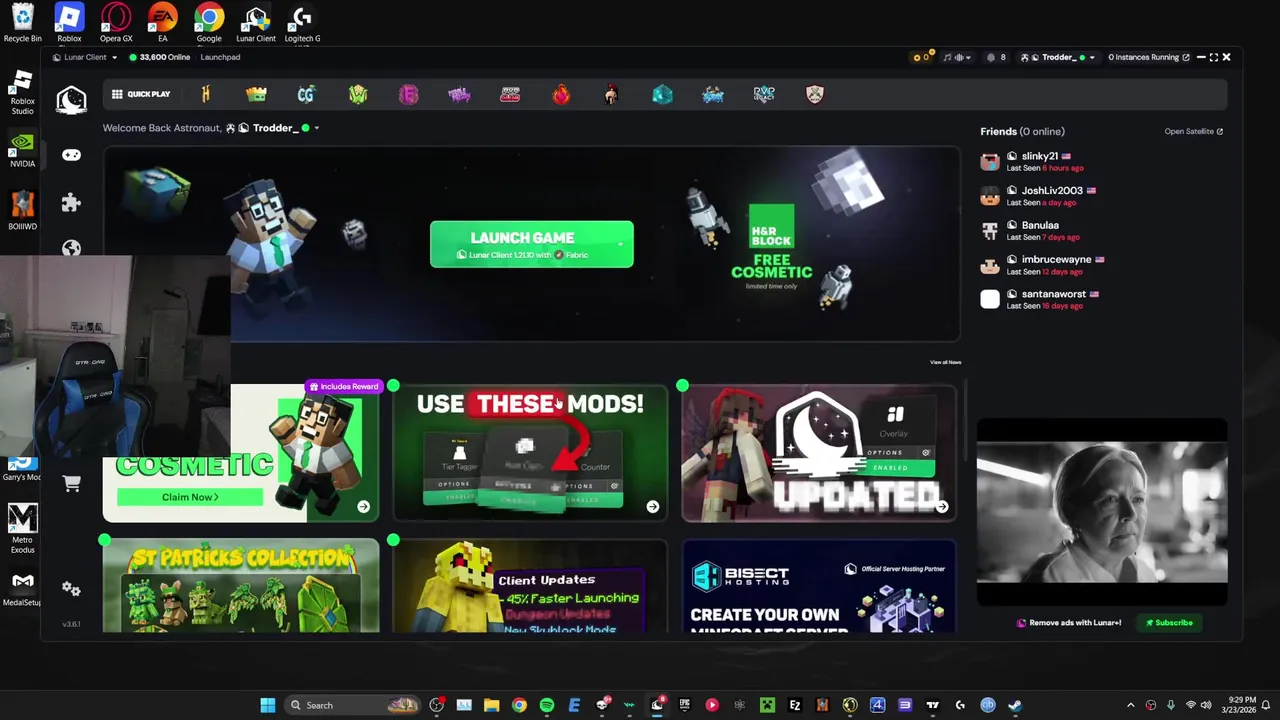The height and width of the screenshot is (720, 1280).
Task: Click the green Subscribe button
Action: pyautogui.click(x=1169, y=623)
